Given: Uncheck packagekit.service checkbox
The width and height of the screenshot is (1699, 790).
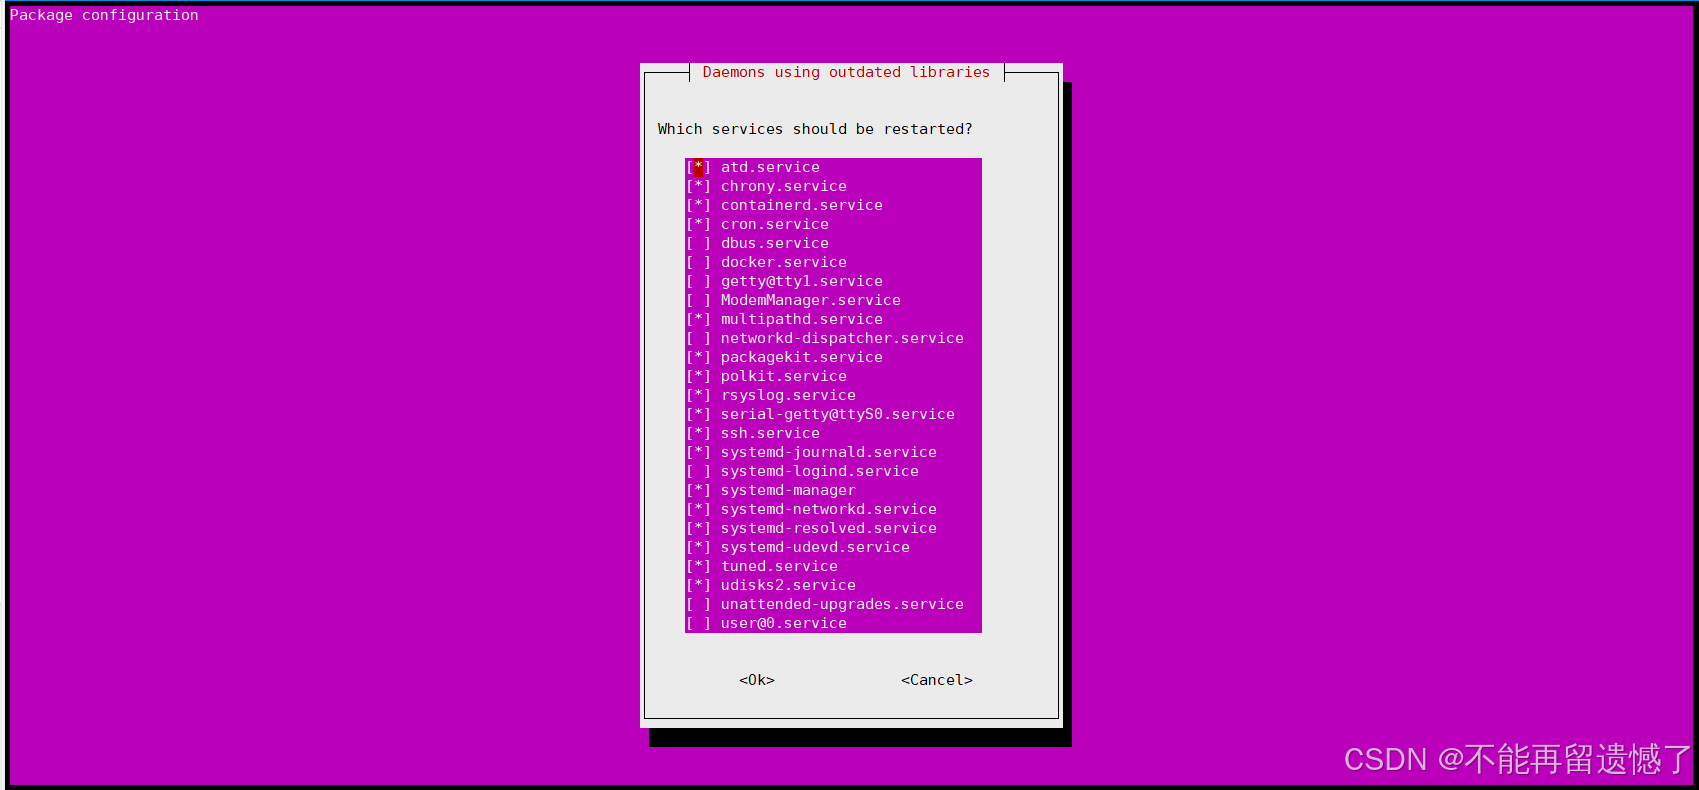Looking at the screenshot, I should [x=698, y=357].
